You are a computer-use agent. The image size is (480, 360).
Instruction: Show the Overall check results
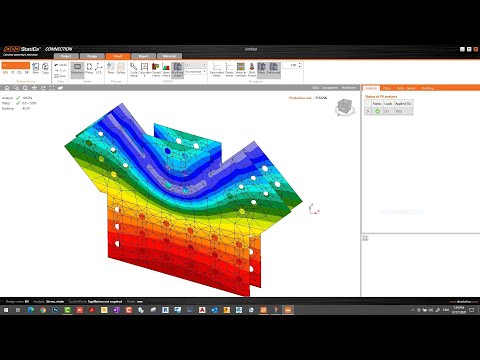pyautogui.click(x=156, y=69)
